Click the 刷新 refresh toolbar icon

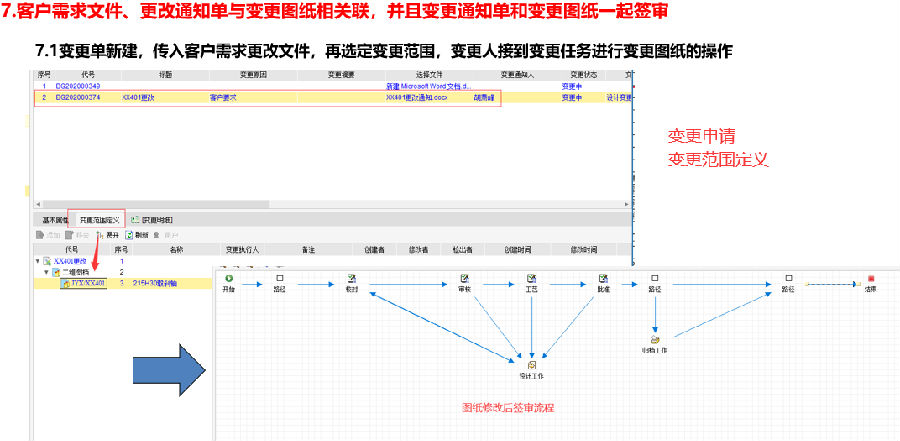click(x=129, y=235)
